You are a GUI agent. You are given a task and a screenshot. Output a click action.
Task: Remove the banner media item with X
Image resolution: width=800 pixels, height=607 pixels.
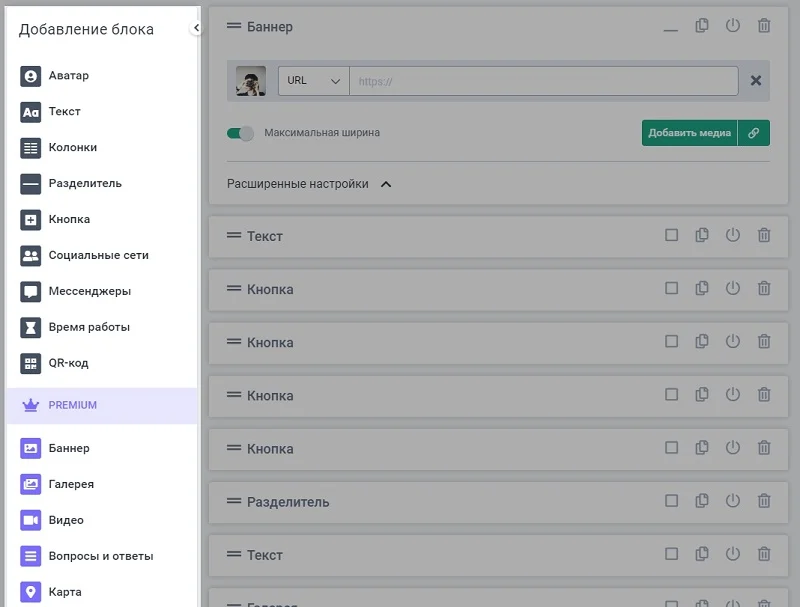point(756,81)
